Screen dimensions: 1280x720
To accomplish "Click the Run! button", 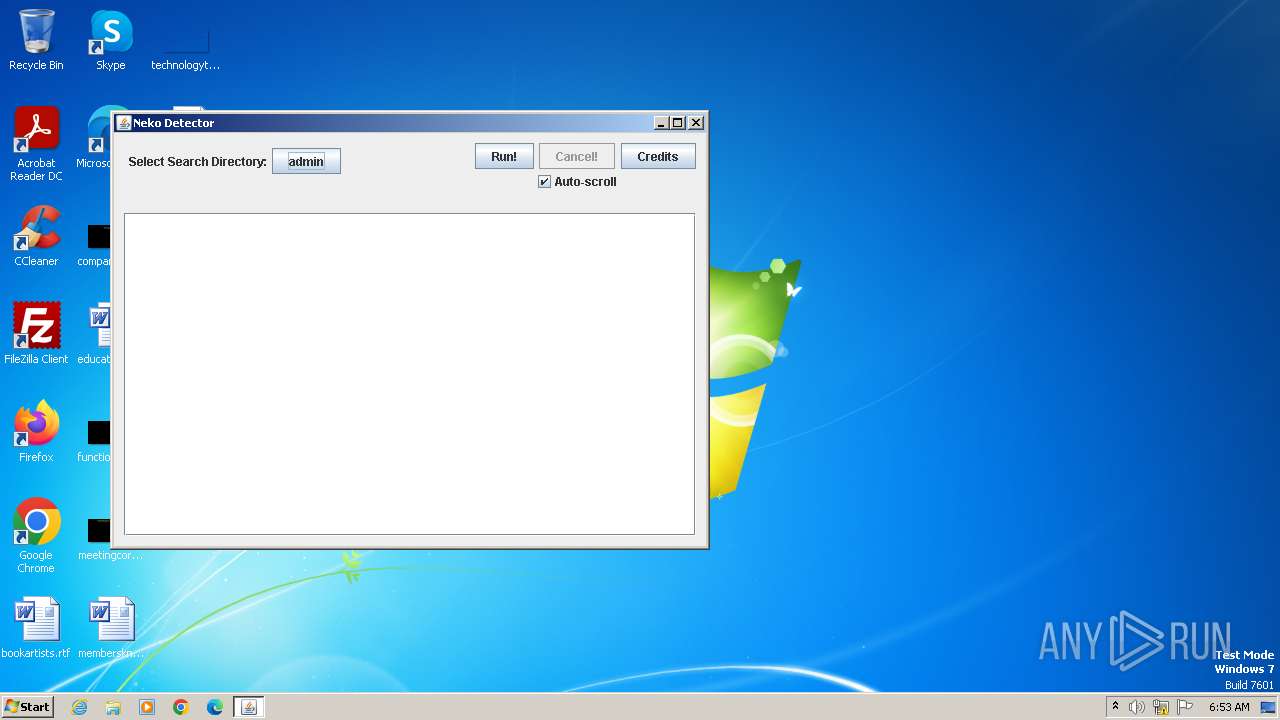I will click(504, 156).
